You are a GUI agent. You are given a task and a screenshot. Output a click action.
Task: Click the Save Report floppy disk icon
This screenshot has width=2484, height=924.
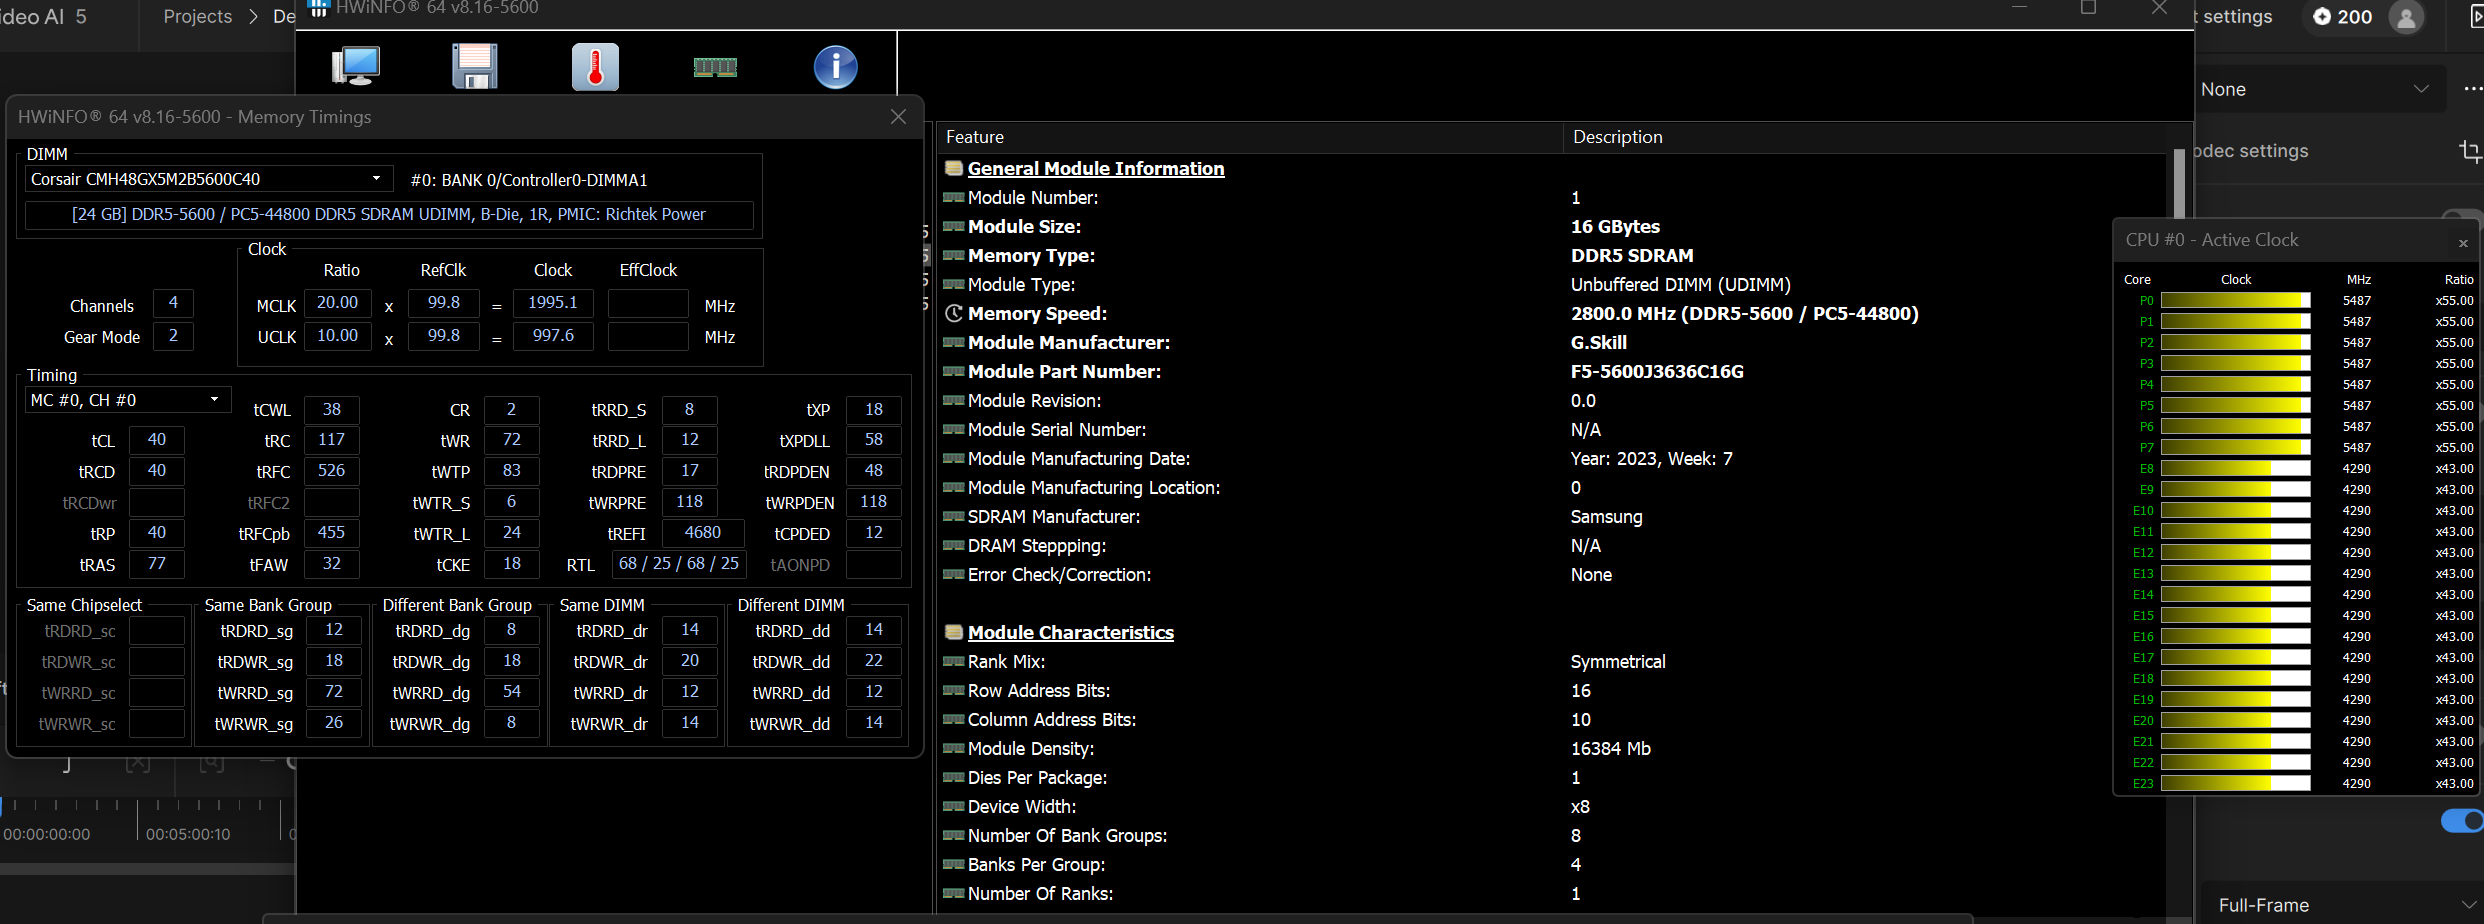[474, 66]
